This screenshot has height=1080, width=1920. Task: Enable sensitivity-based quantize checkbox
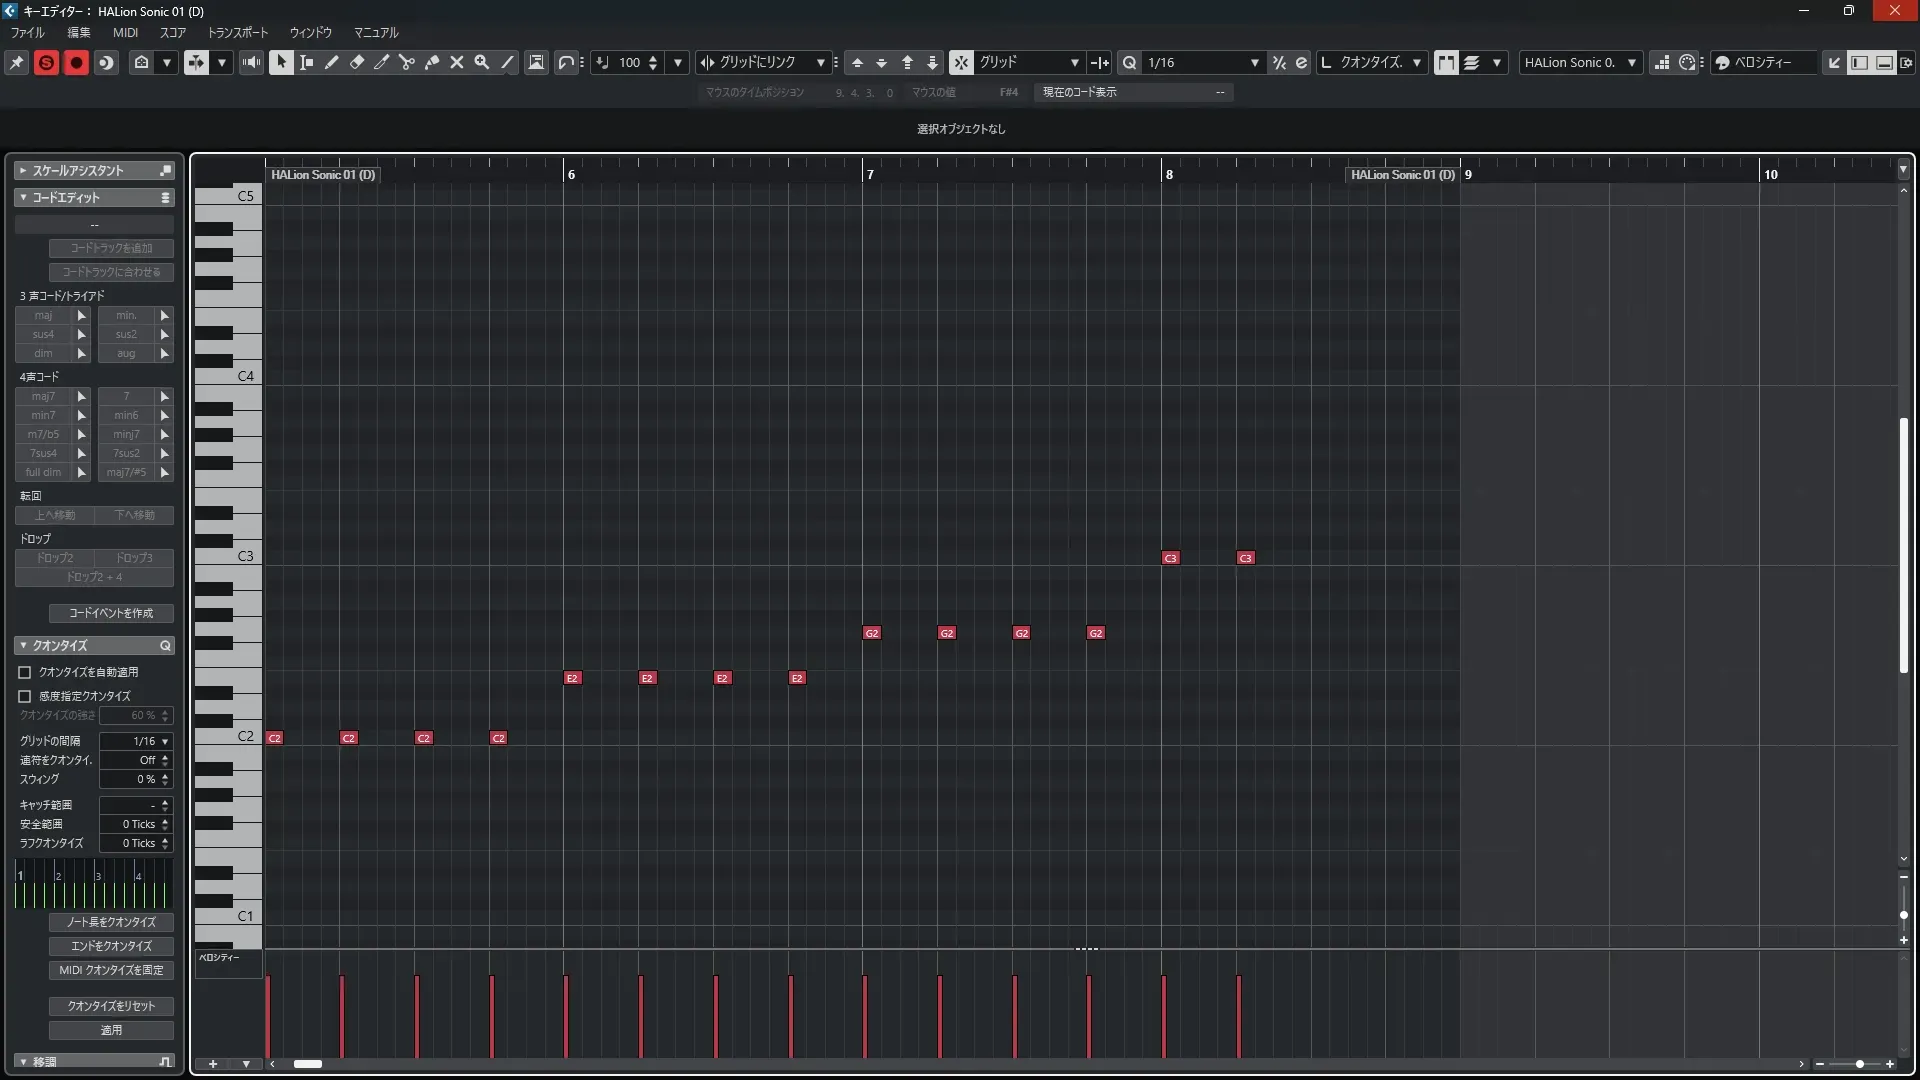(x=25, y=696)
